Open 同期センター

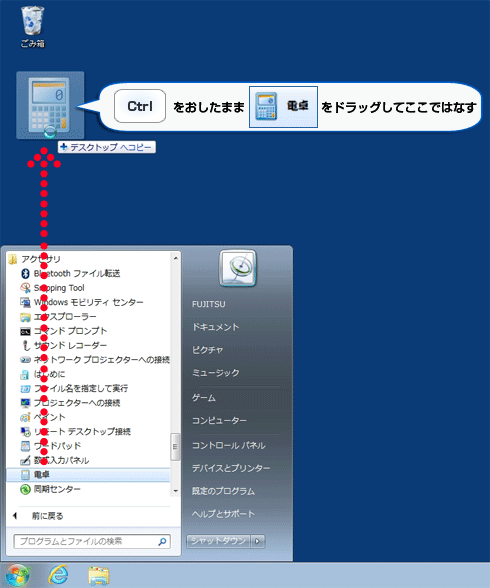51,489
